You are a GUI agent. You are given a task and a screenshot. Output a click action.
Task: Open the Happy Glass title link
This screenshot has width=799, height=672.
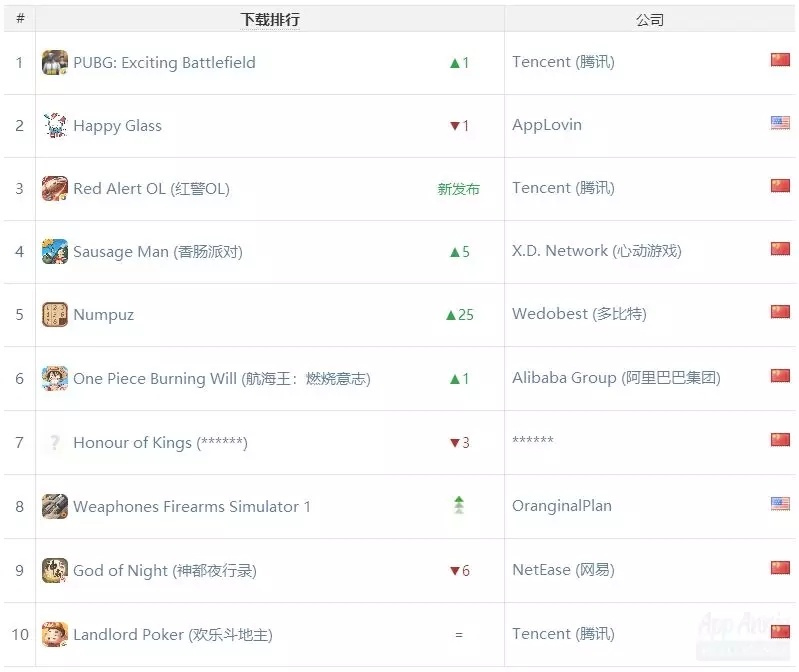pyautogui.click(x=117, y=126)
